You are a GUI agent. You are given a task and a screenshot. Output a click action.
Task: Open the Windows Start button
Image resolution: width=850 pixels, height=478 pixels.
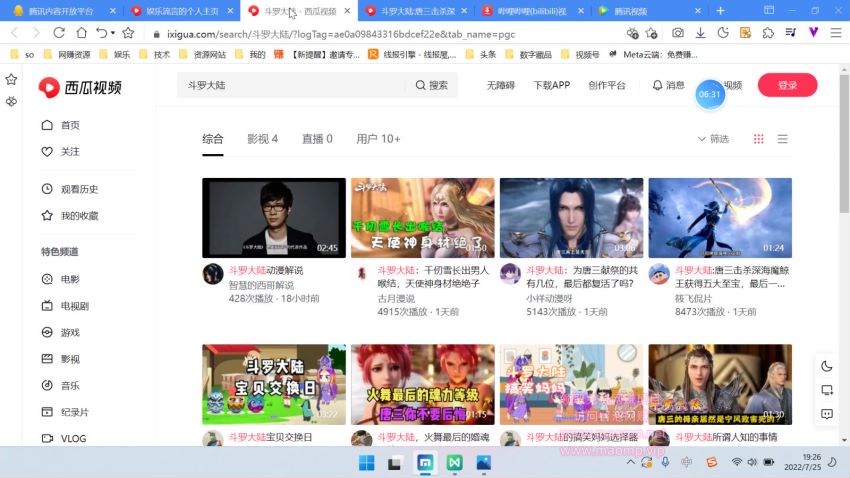(x=366, y=463)
